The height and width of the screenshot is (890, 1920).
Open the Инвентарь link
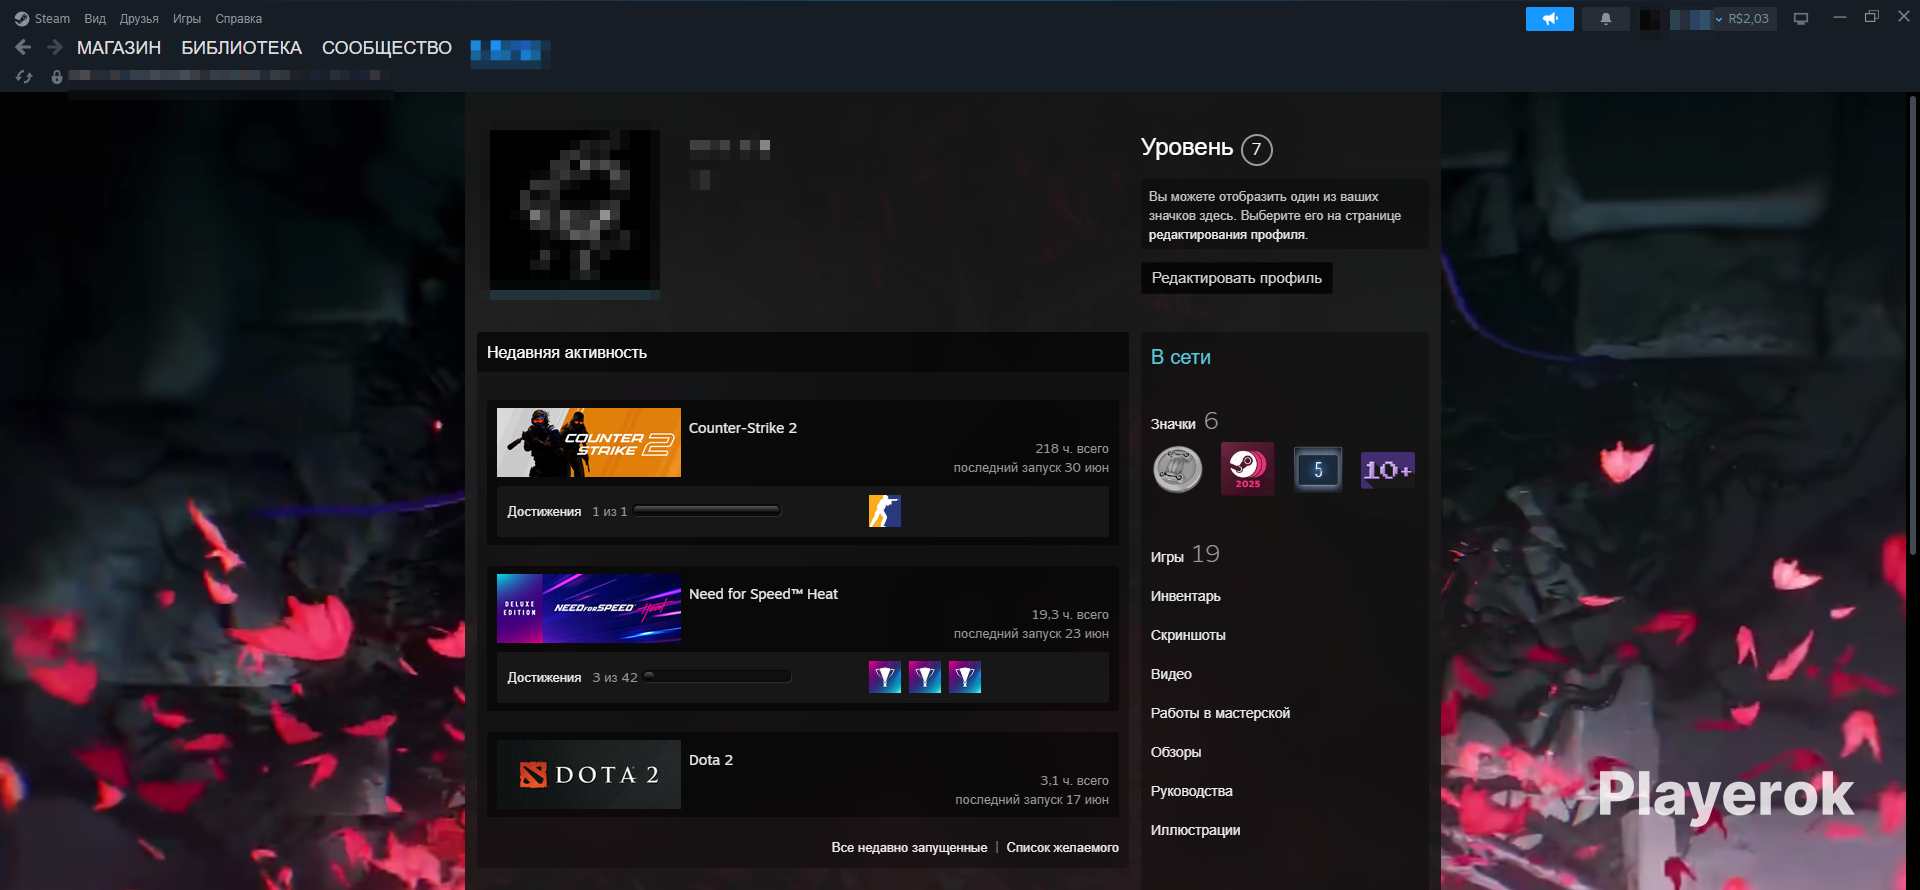[x=1186, y=596]
